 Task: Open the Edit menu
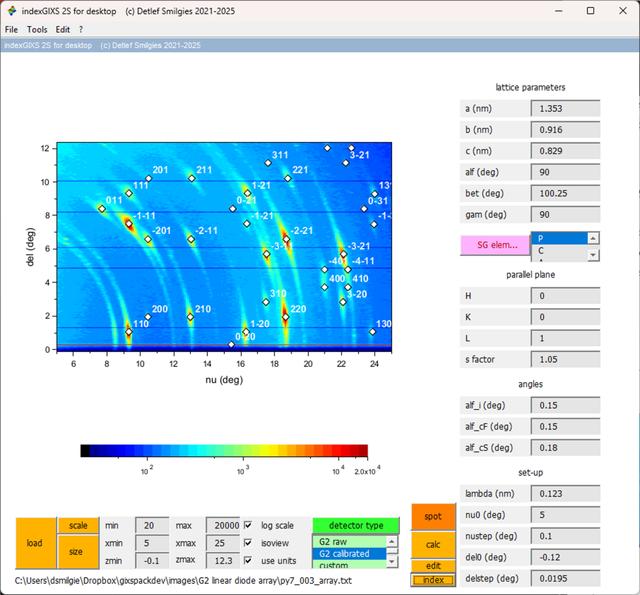coord(63,29)
